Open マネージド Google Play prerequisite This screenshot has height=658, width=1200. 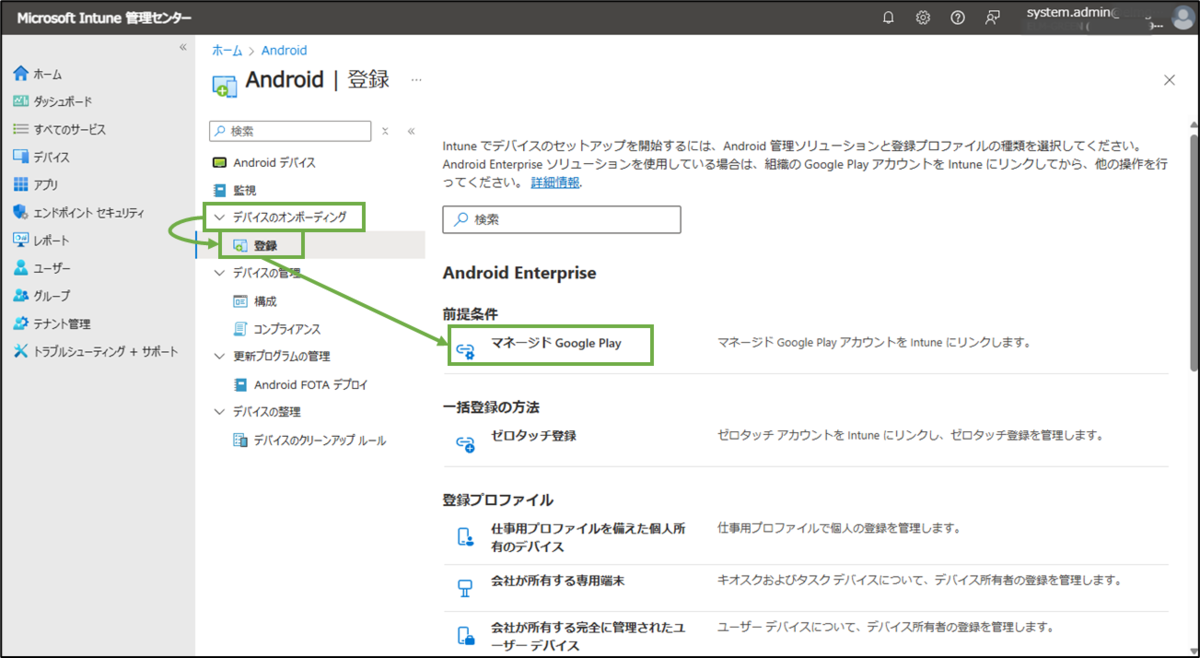pos(556,343)
